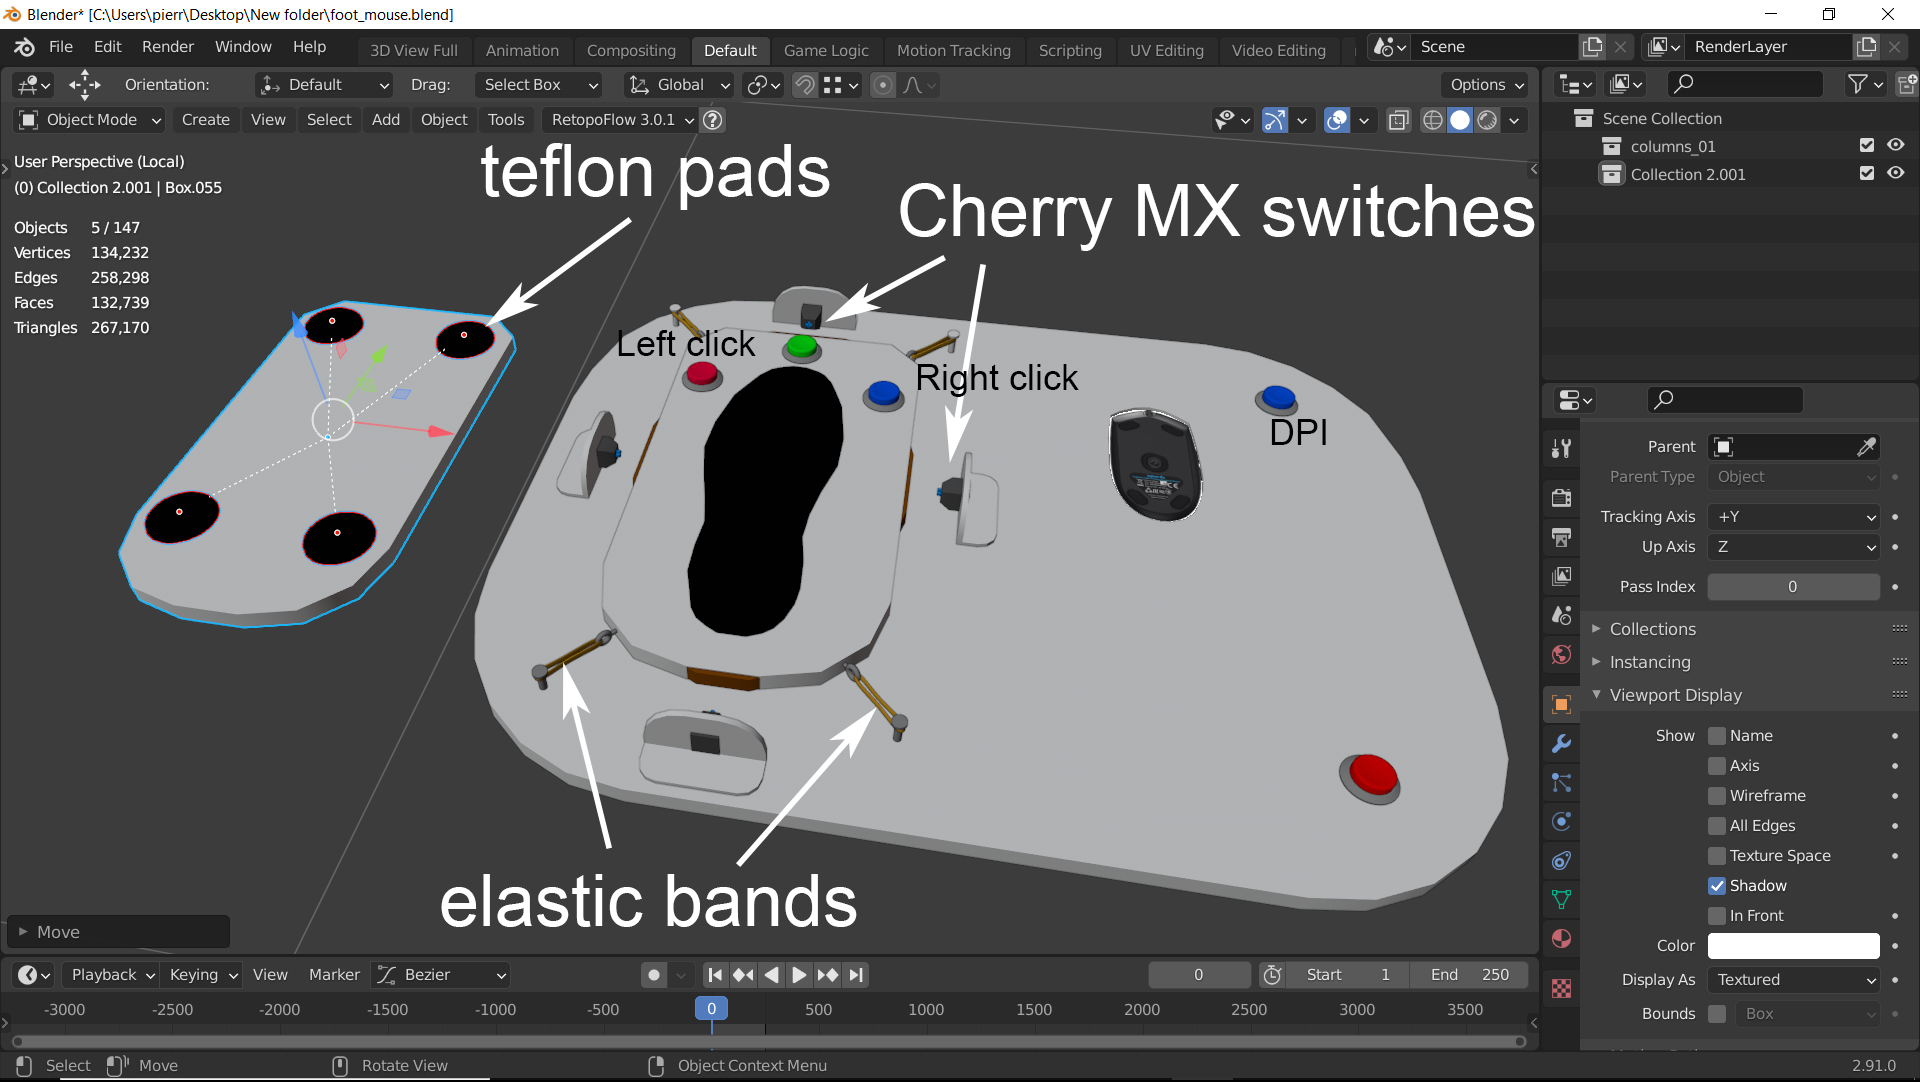Open the Output properties tab

(1561, 537)
